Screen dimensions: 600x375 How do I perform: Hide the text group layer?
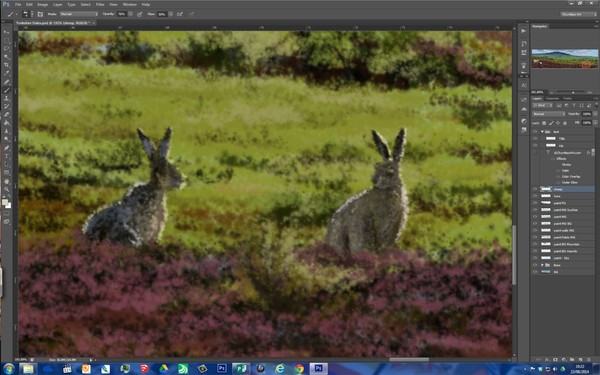(x=535, y=132)
